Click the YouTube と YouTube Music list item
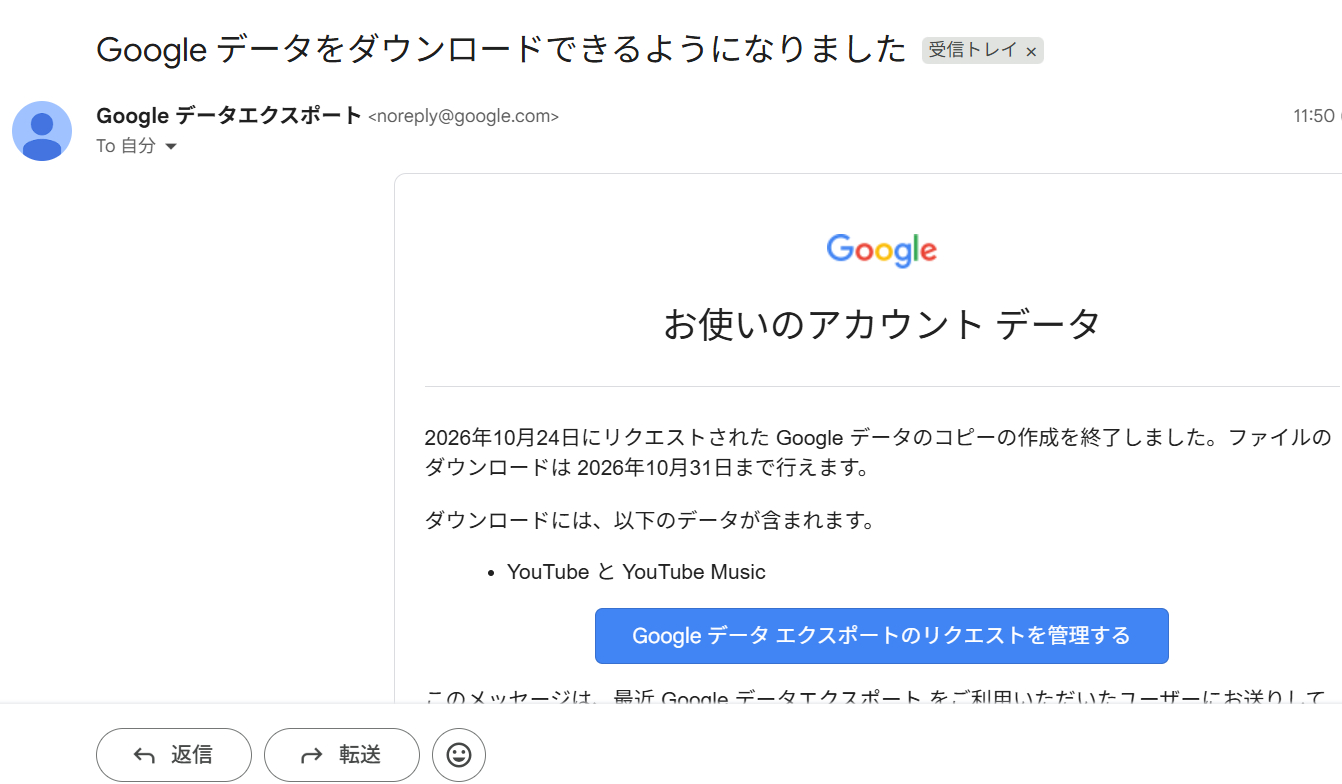Image resolution: width=1342 pixels, height=784 pixels. pos(636,573)
